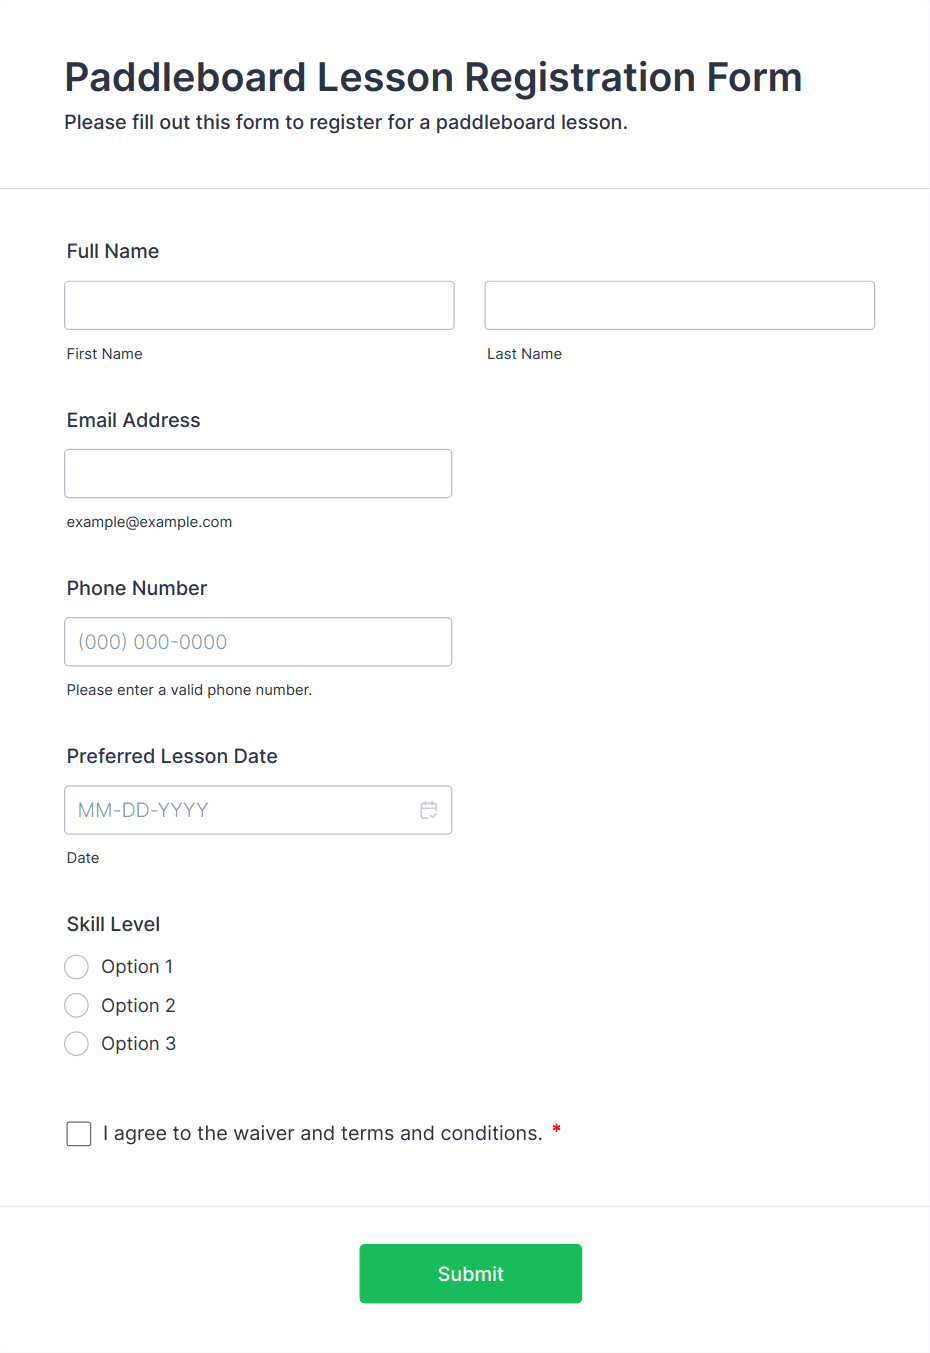930x1353 pixels.
Task: Focus the First Name input box
Action: tap(259, 305)
